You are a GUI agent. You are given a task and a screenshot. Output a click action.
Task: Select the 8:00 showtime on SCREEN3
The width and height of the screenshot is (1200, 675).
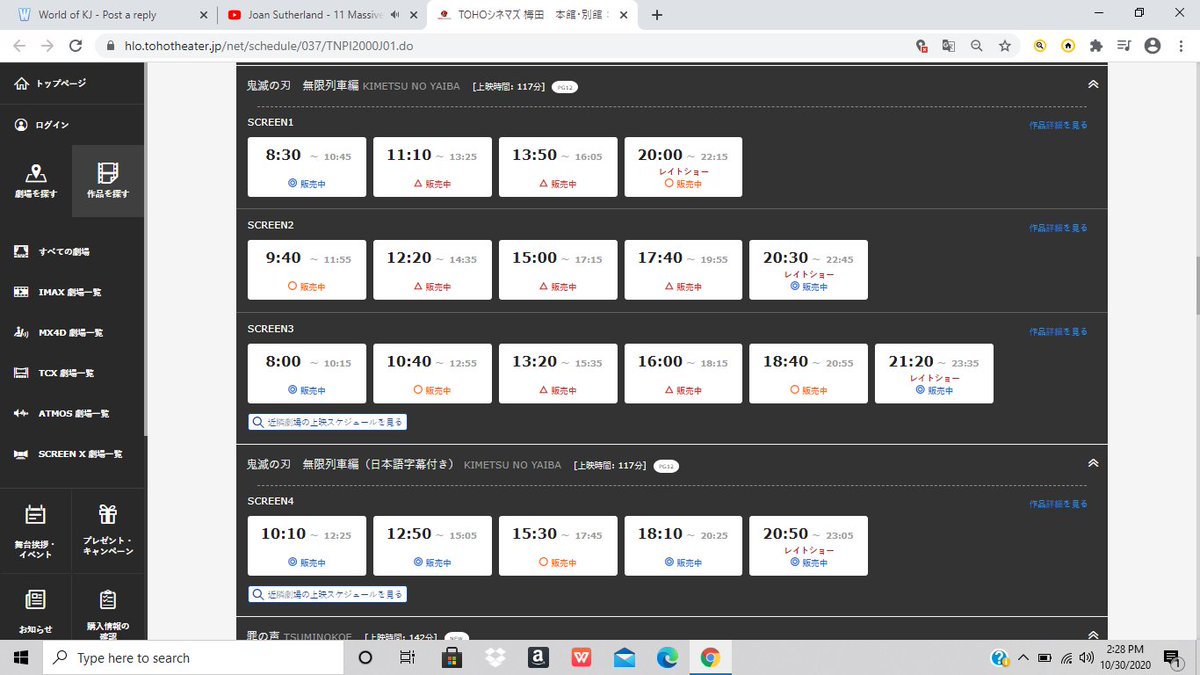tap(307, 374)
